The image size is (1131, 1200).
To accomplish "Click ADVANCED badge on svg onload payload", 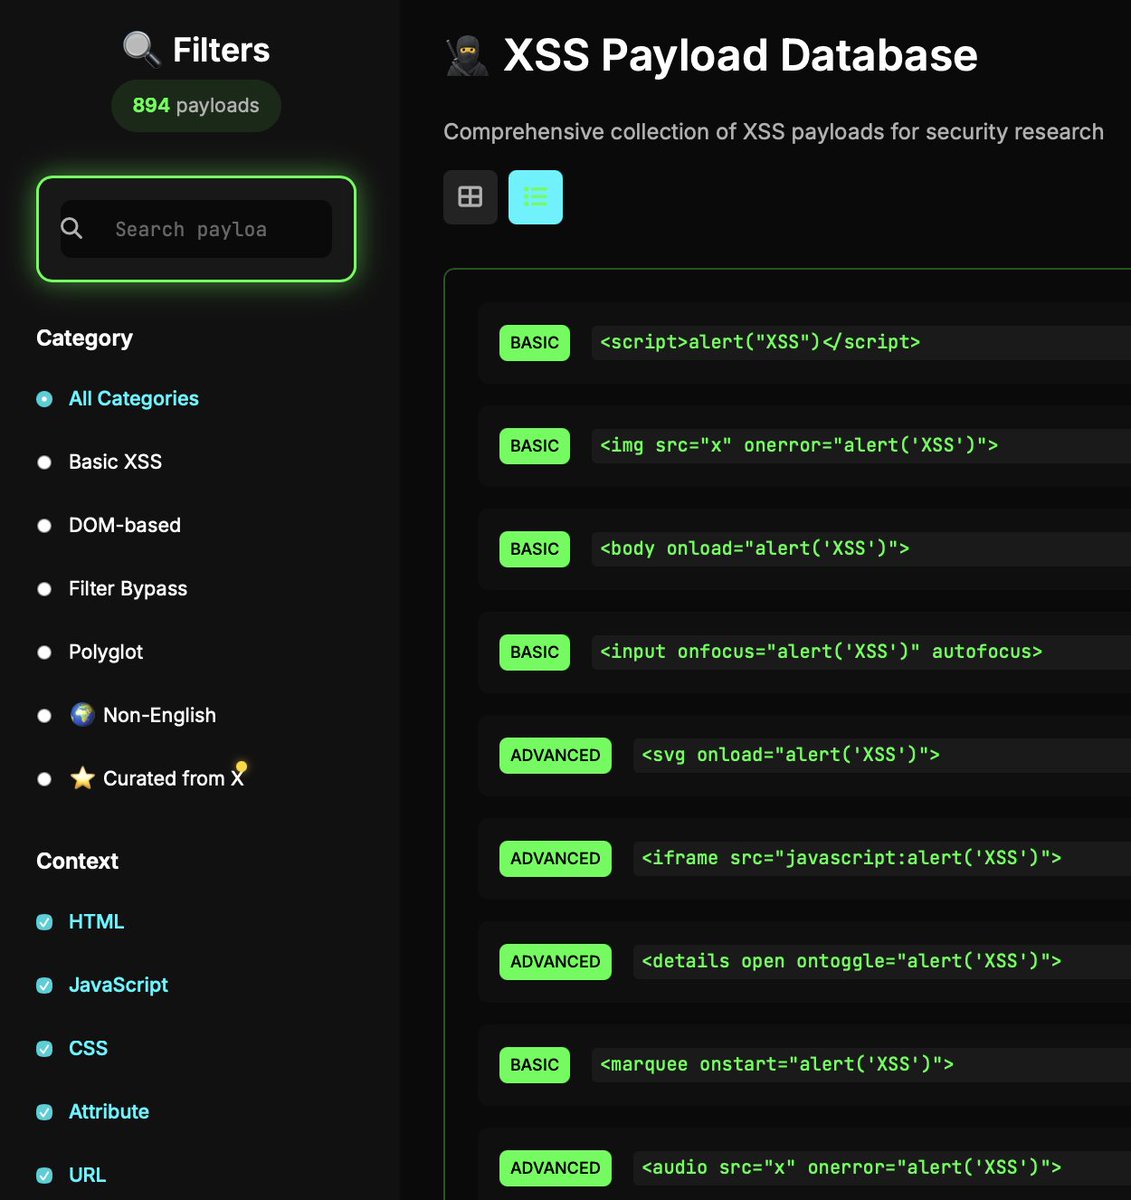I will [555, 755].
